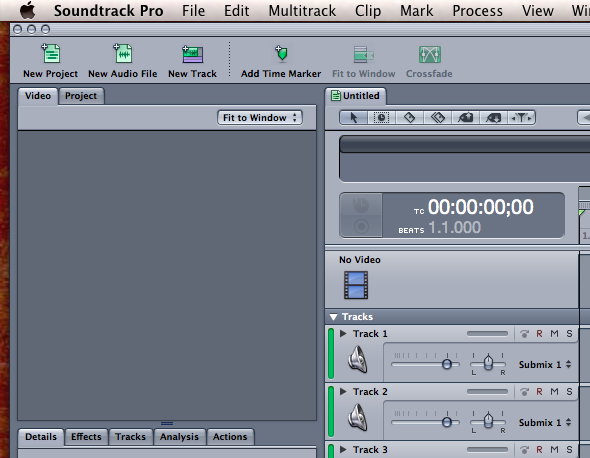Viewport: 590px width, 458px height.
Task: Collapse the Tracks section triangle
Action: click(333, 317)
